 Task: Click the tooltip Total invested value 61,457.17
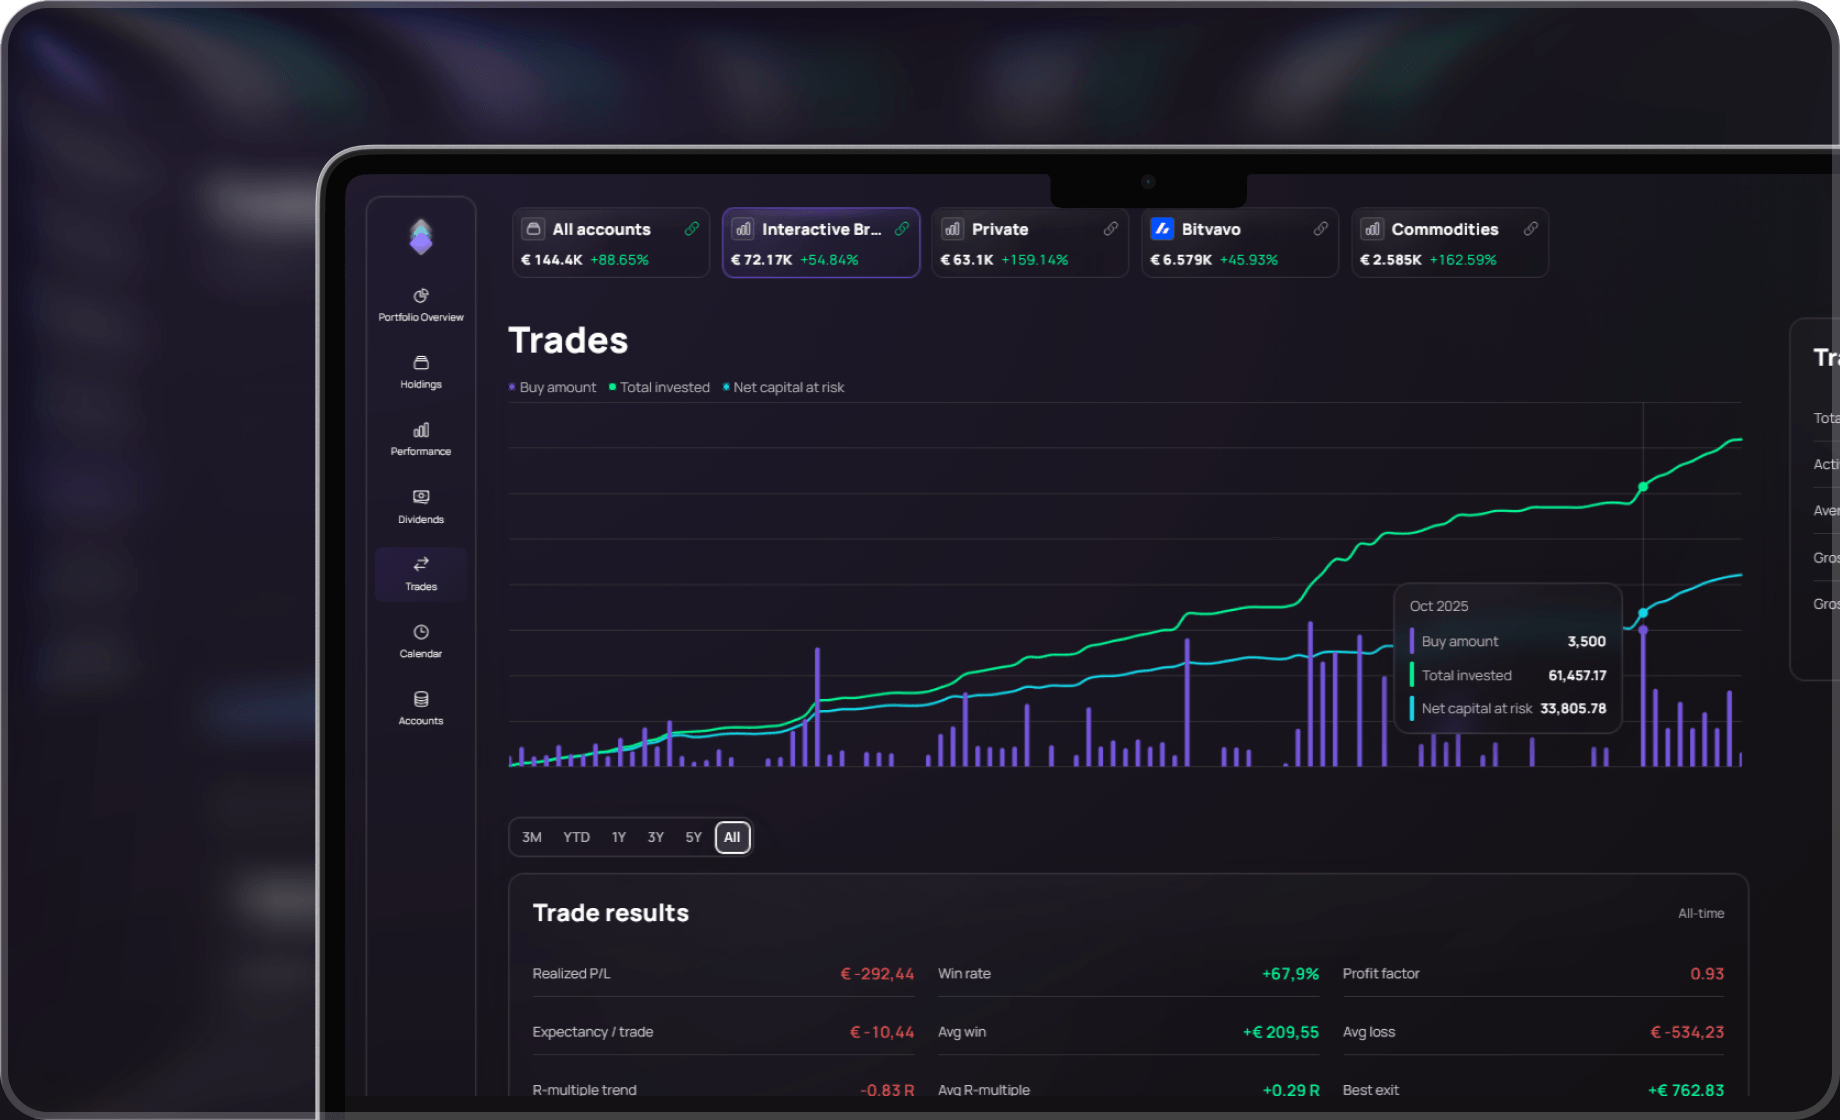1577,675
